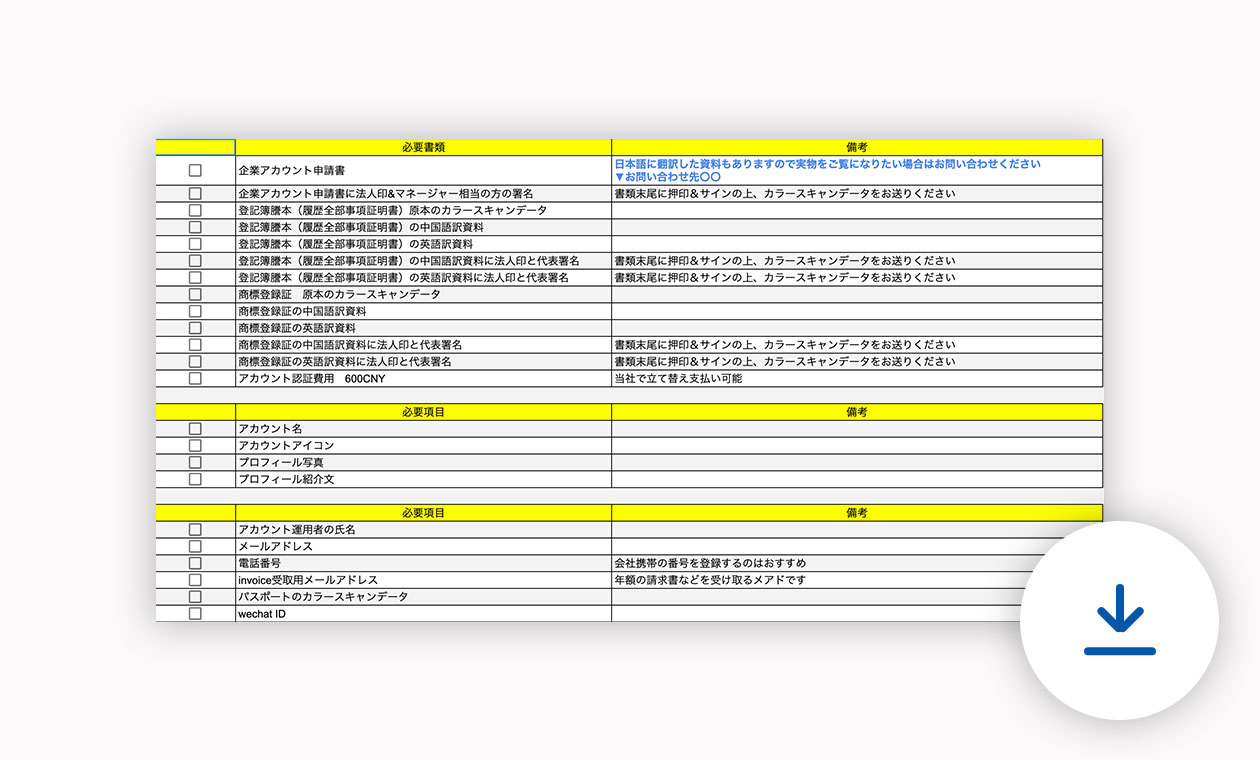Tick the アカウント名 checkbox
Screen dimensions: 1260x760
tap(195, 429)
